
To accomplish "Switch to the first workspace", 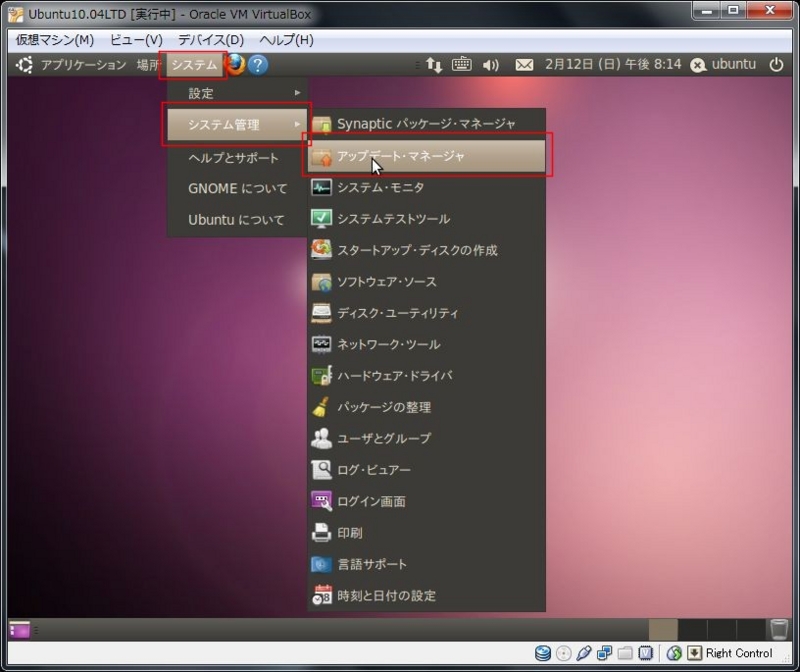I will tap(663, 629).
